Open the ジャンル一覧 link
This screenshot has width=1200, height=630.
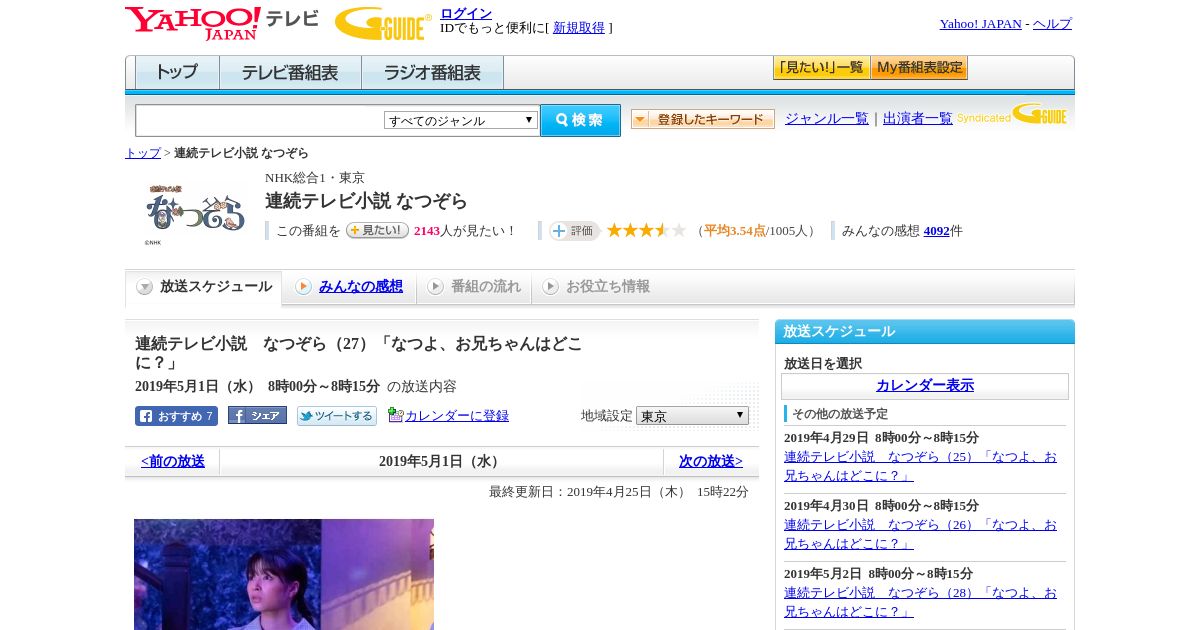click(827, 119)
